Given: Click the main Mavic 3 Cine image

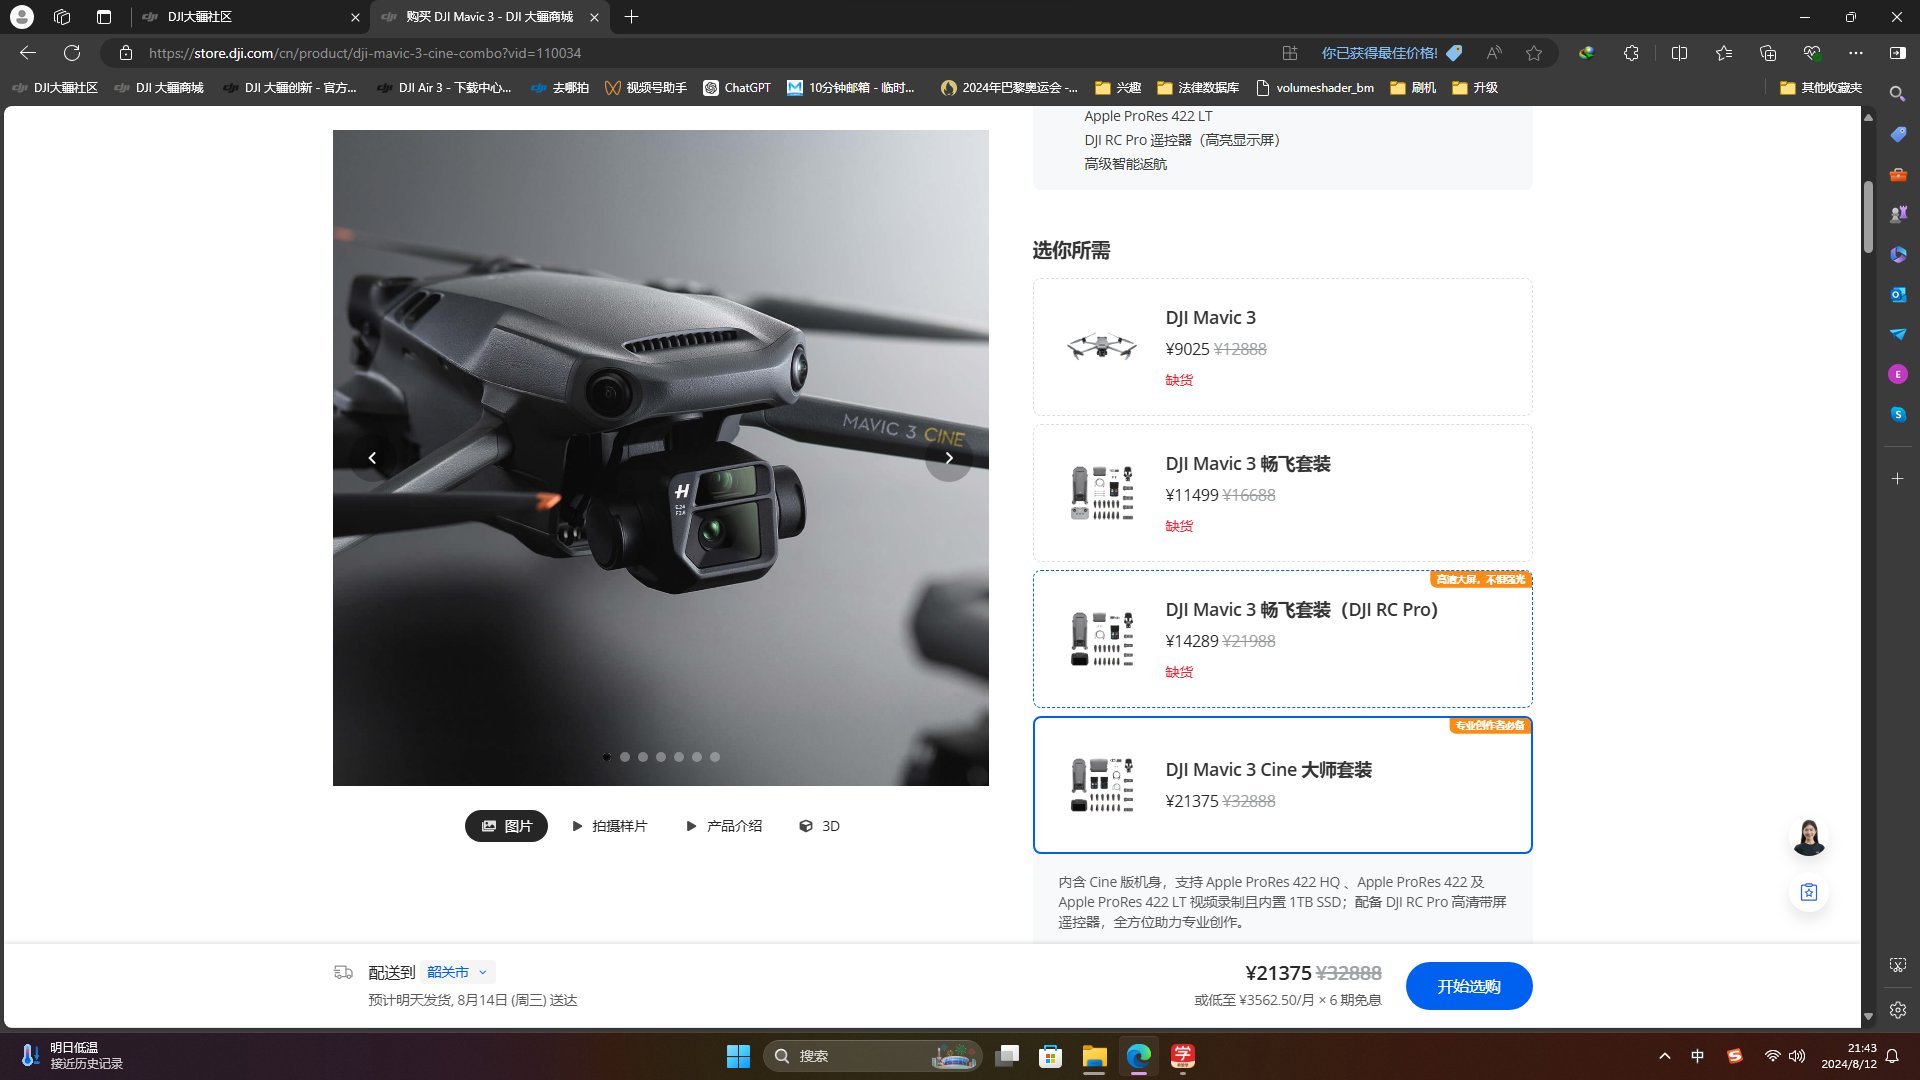Looking at the screenshot, I should click(x=660, y=458).
